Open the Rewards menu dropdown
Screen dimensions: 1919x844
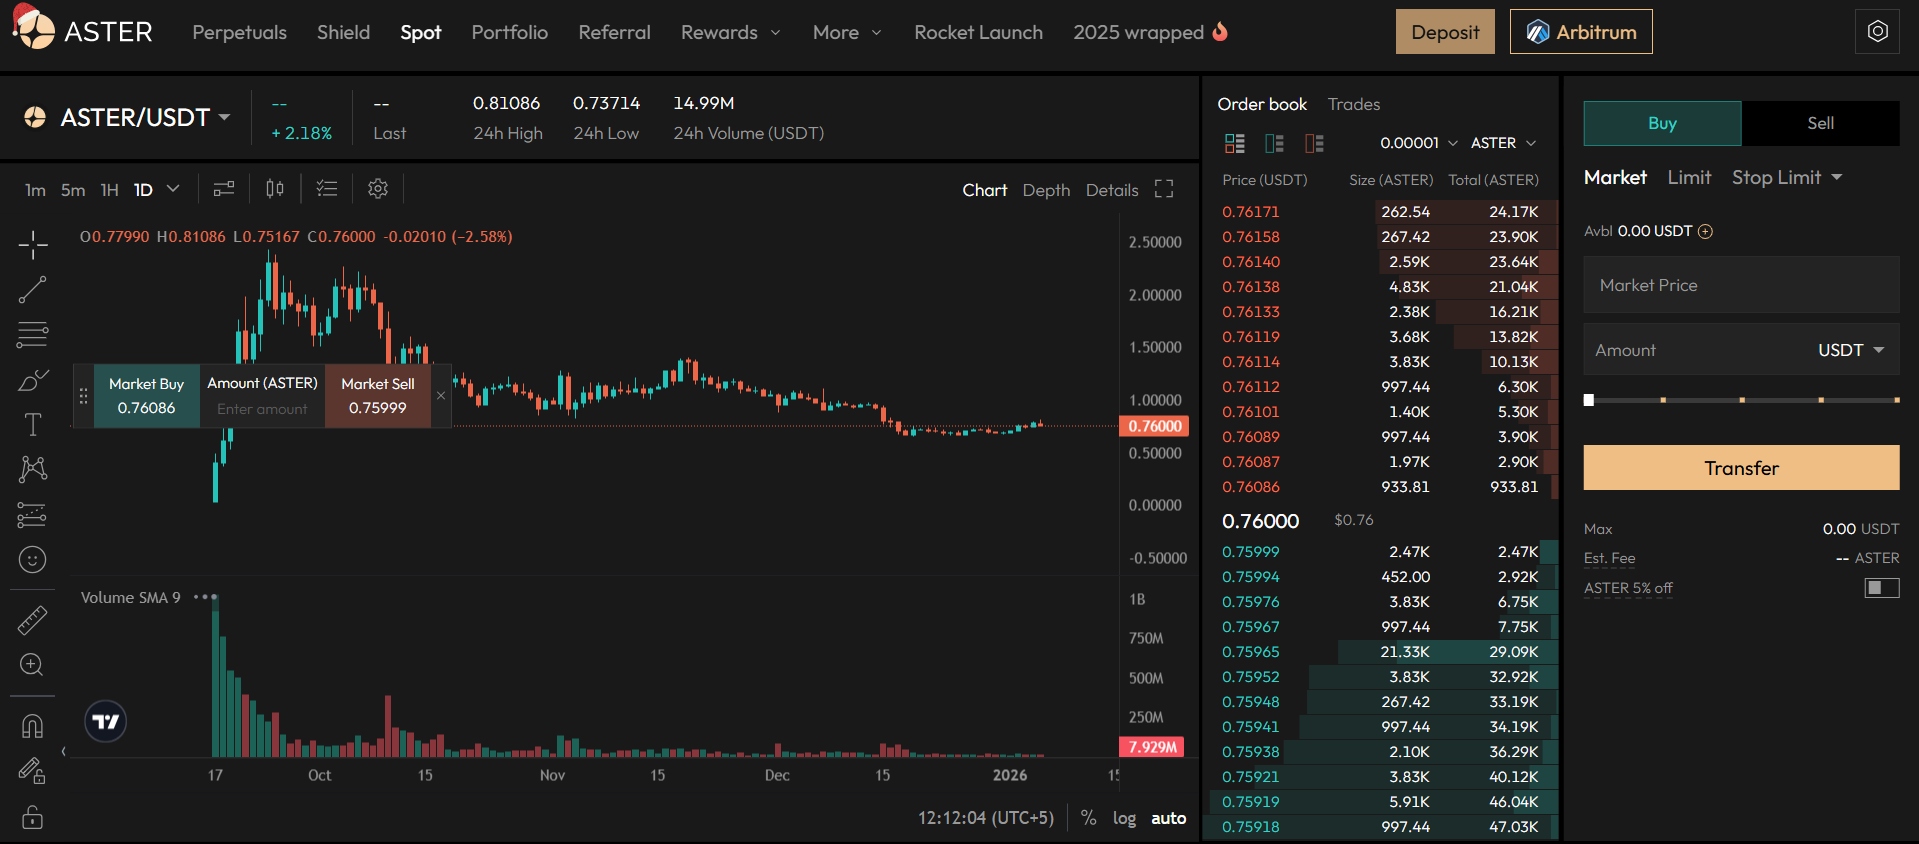(730, 32)
